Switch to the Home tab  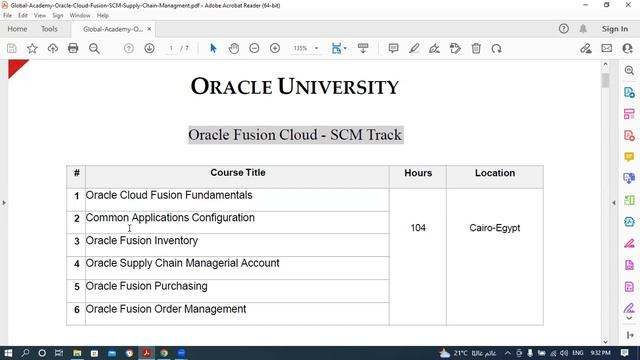pos(17,29)
